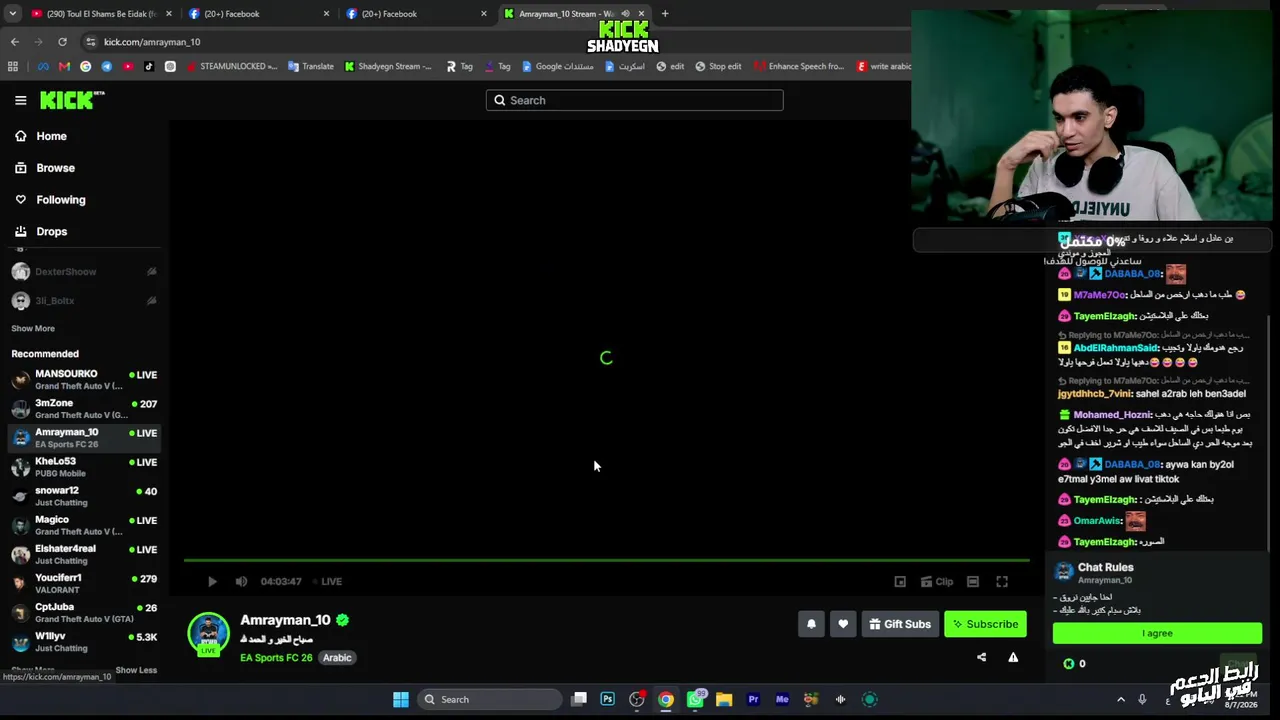The width and height of the screenshot is (1280, 720).
Task: Click the Gift Subs button
Action: tap(900, 624)
